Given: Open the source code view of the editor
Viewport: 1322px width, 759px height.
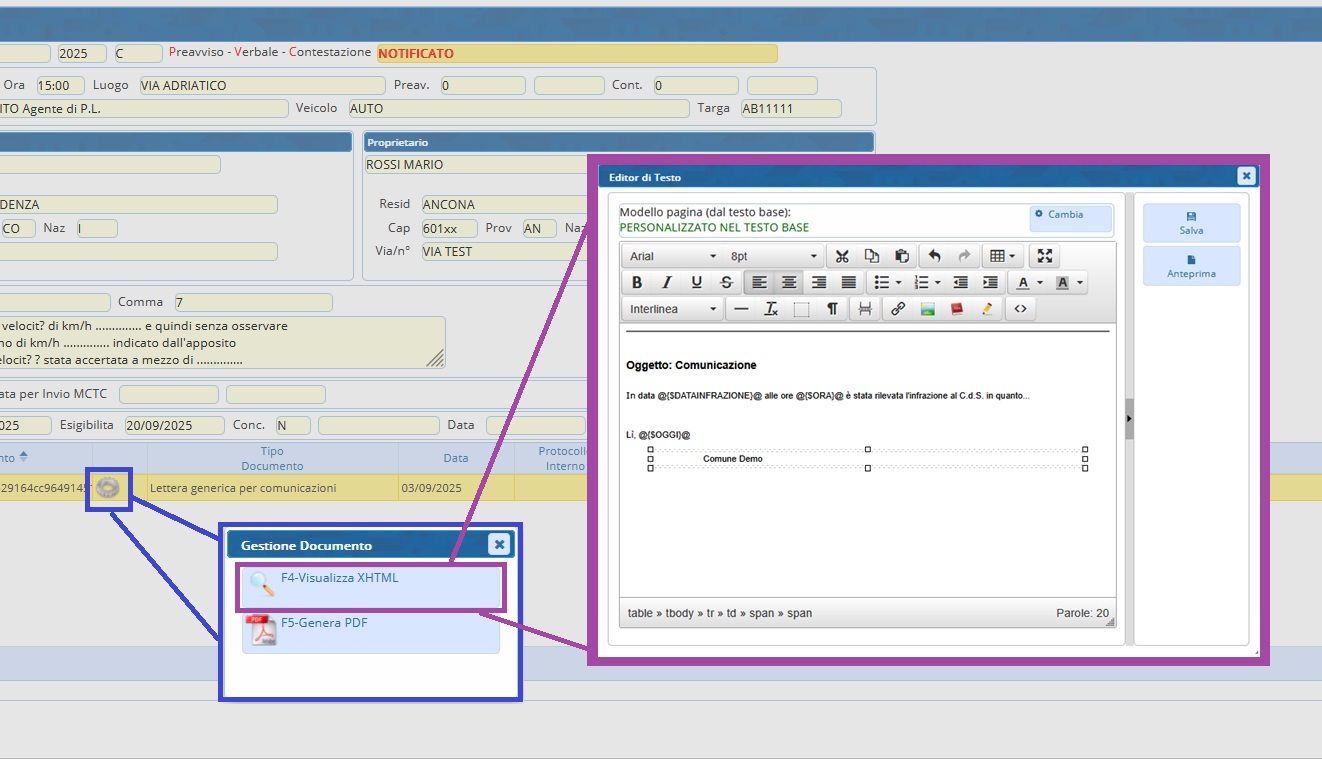Looking at the screenshot, I should point(1020,309).
